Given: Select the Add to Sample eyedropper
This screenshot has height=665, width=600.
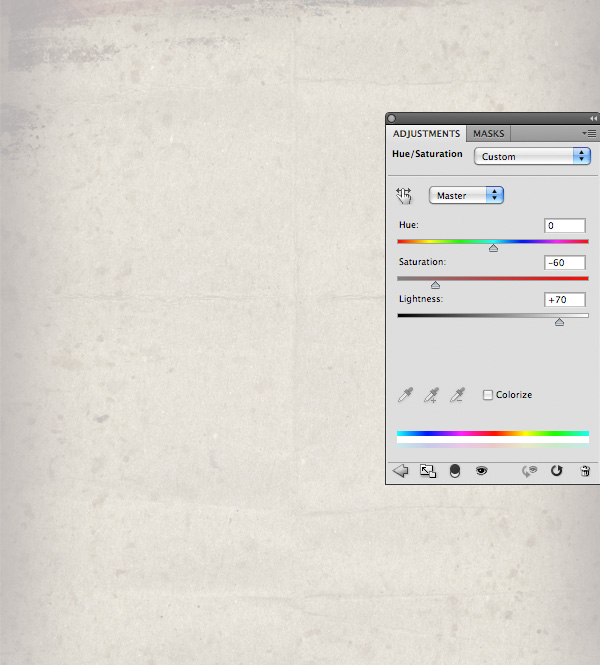Looking at the screenshot, I should tap(431, 395).
